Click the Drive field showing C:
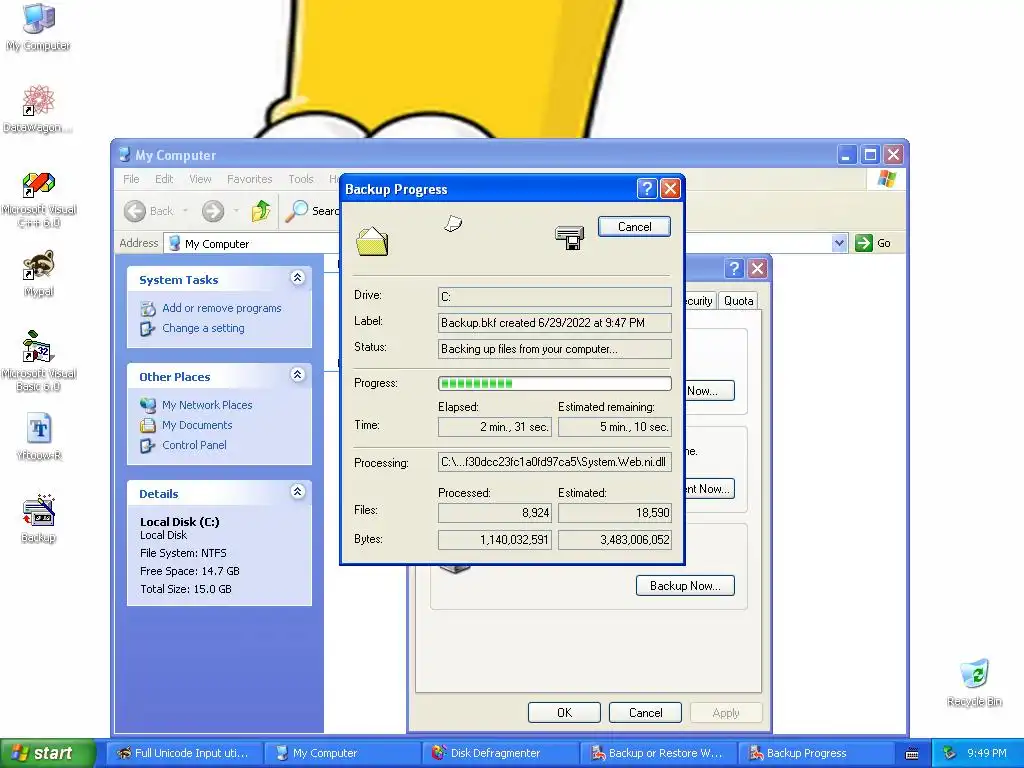The image size is (1024, 768). point(554,296)
